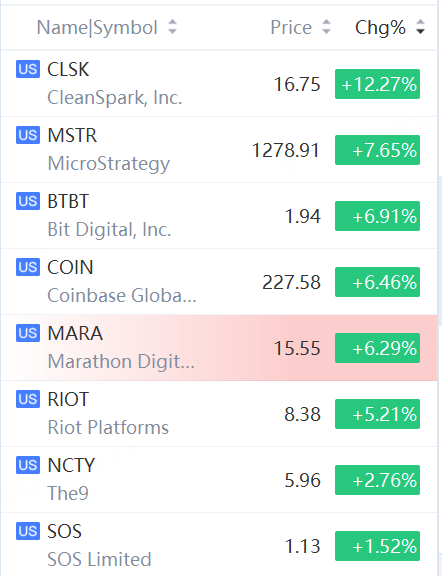Click the +6.29% change badge for MARA
The image size is (442, 576).
coord(377,348)
